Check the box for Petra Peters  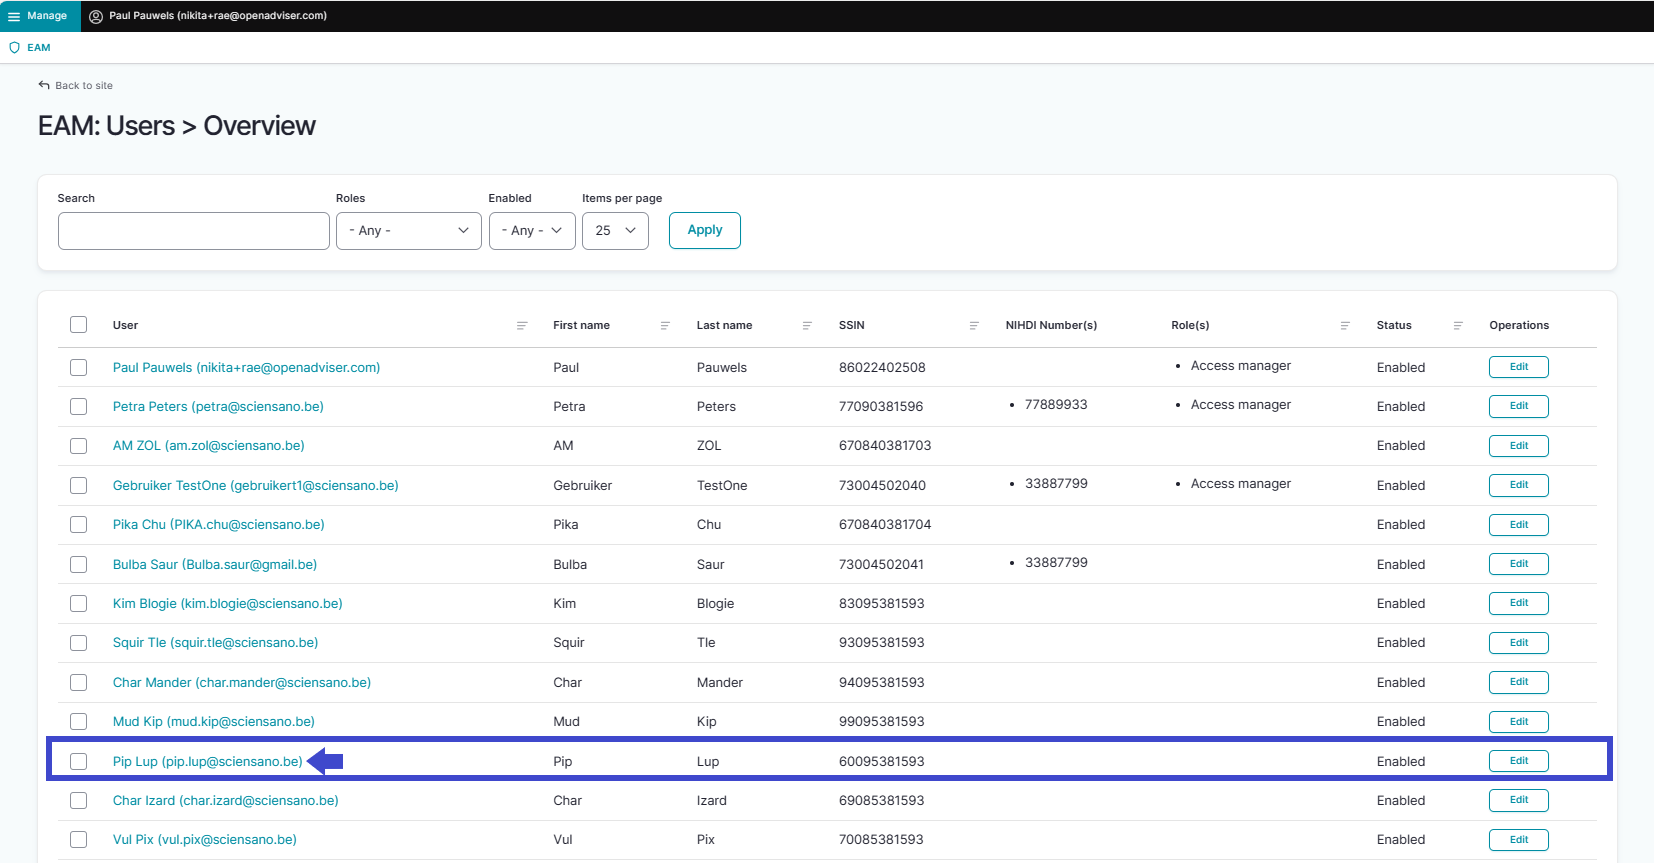[79, 407]
